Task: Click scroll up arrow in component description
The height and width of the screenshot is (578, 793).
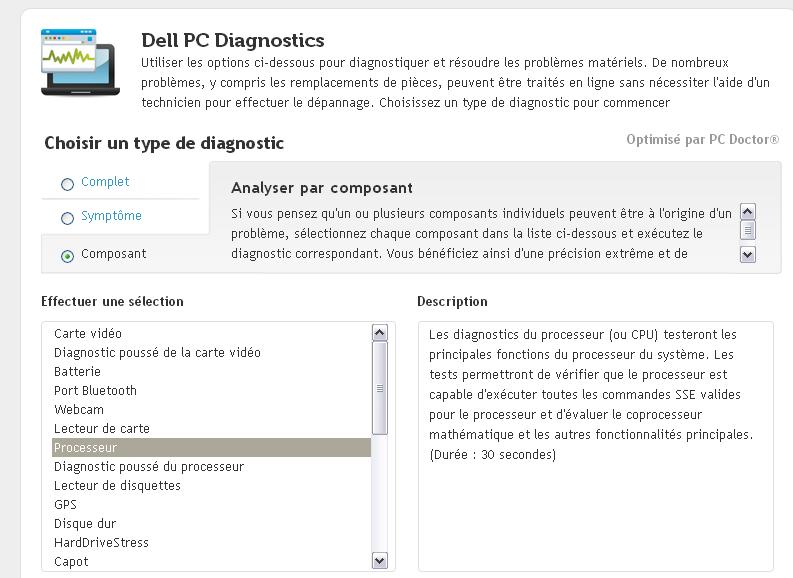Action: pos(747,211)
